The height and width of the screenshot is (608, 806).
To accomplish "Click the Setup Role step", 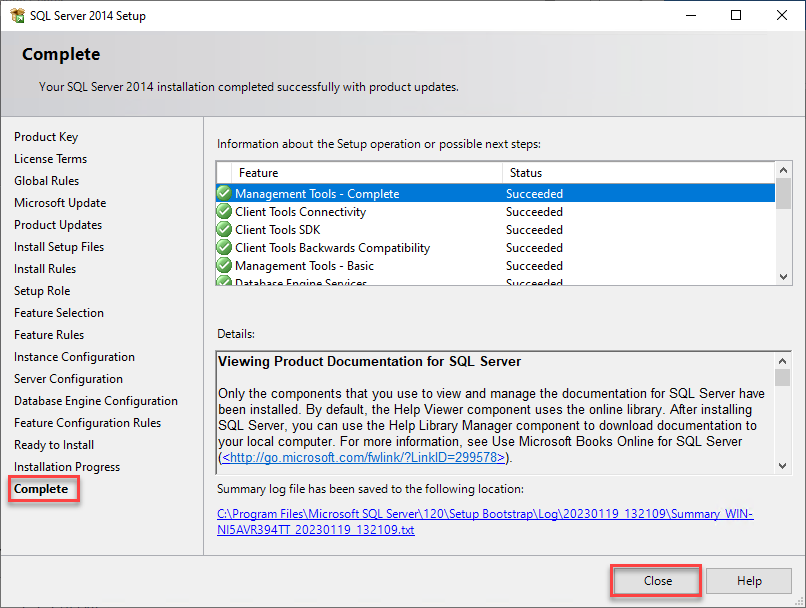I will 42,290.
